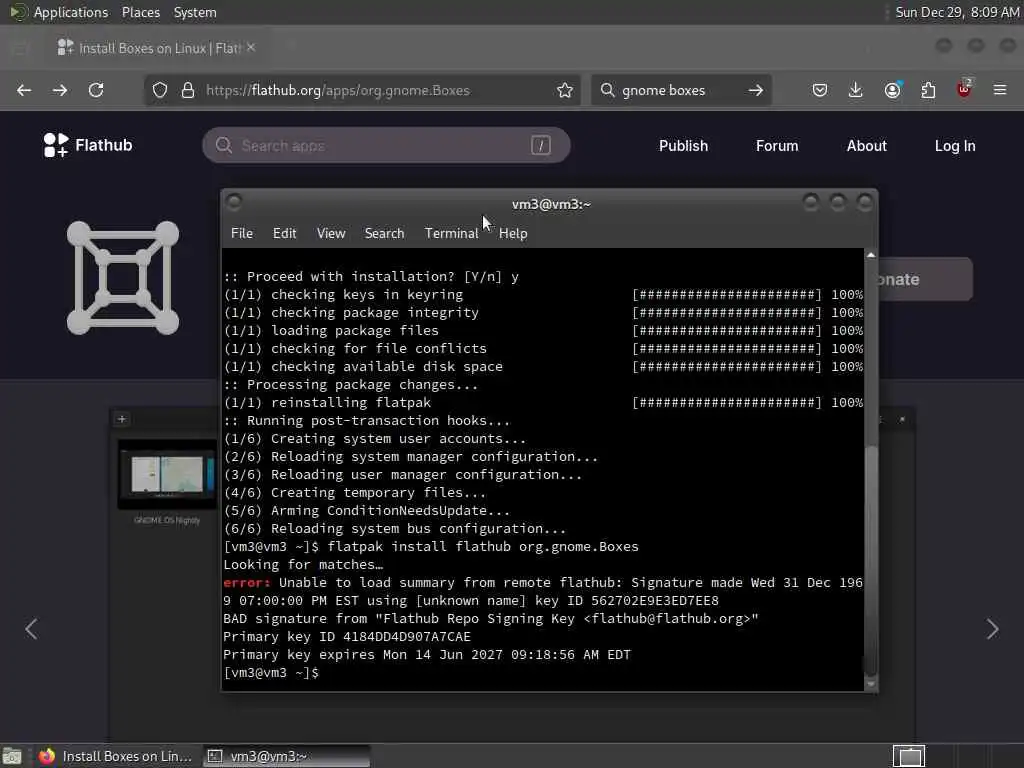
Task: Open the Terminal menu
Action: click(451, 233)
